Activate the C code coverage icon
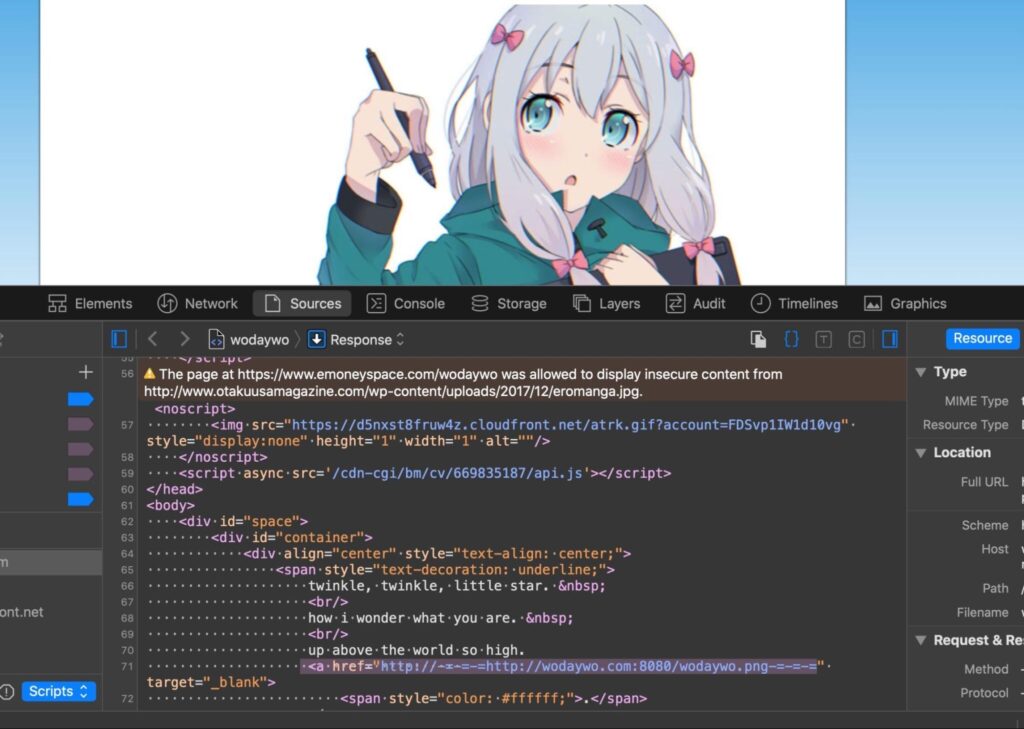This screenshot has height=729, width=1024. 856,339
